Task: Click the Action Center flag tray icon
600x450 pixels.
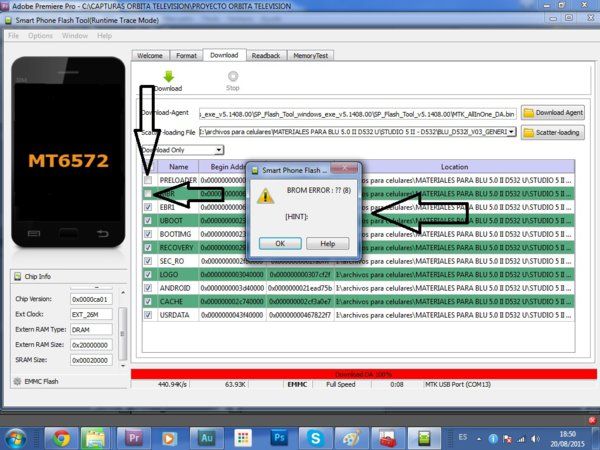Action: [507, 439]
